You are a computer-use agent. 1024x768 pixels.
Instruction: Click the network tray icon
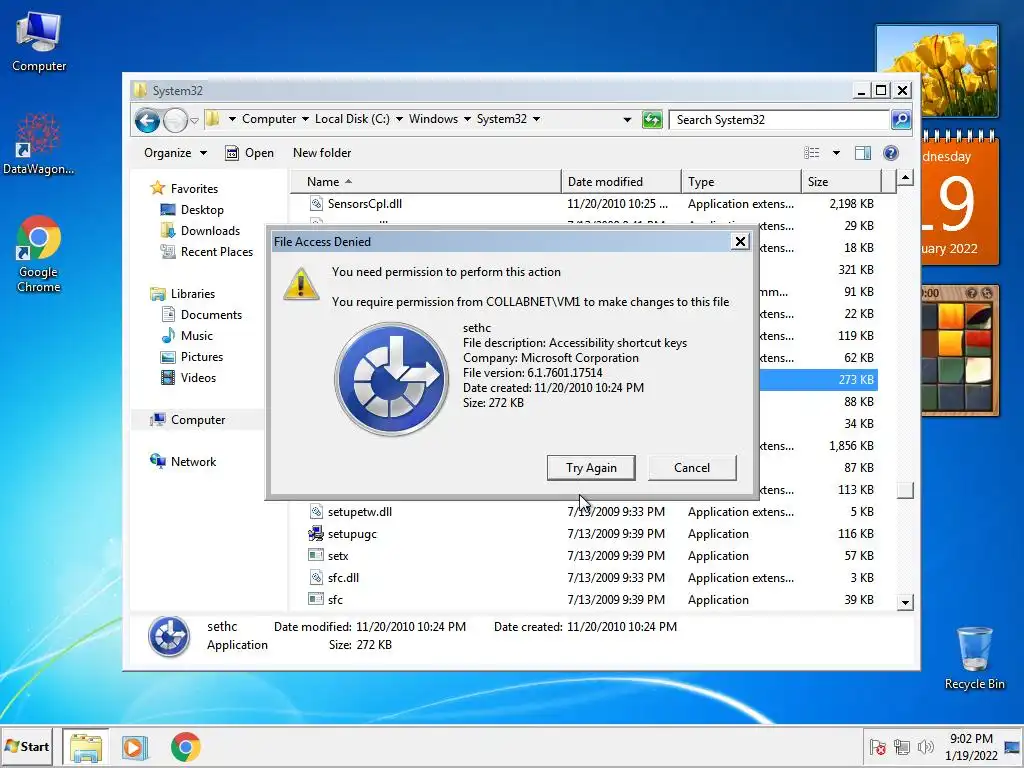click(x=902, y=747)
